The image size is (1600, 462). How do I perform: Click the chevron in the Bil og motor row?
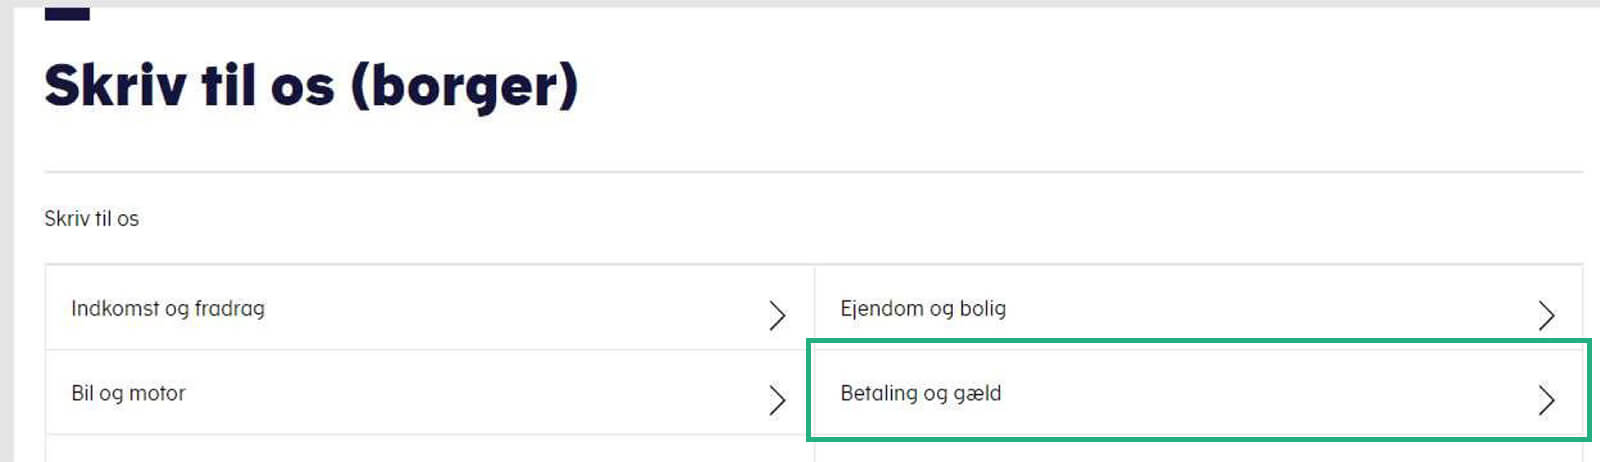coord(777,401)
